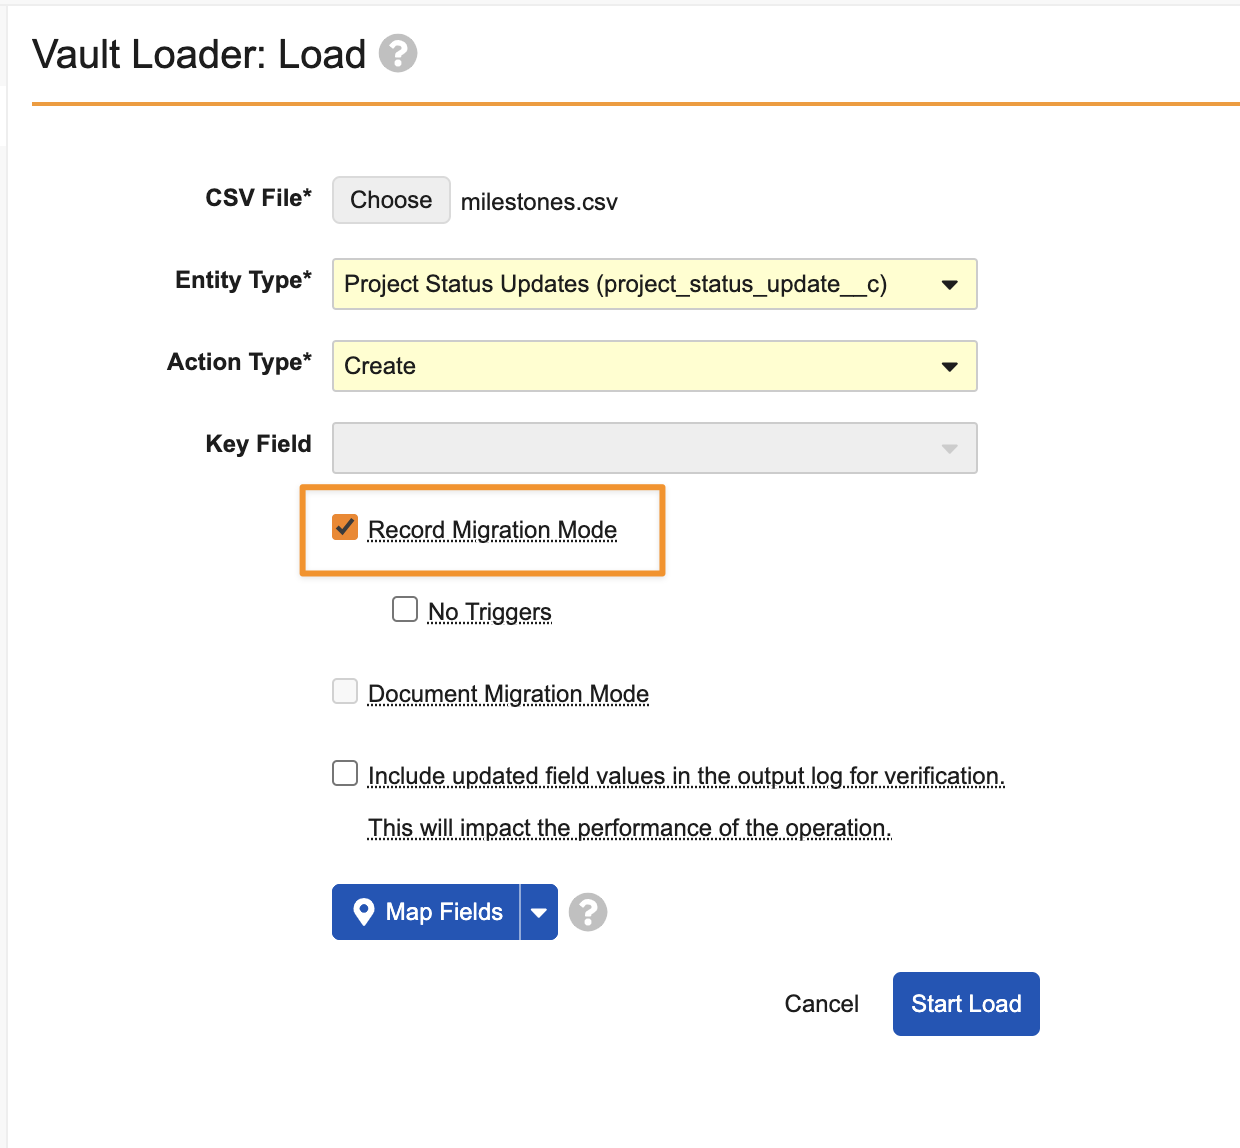The image size is (1240, 1148).
Task: Cancel the load operation
Action: [x=821, y=1004]
